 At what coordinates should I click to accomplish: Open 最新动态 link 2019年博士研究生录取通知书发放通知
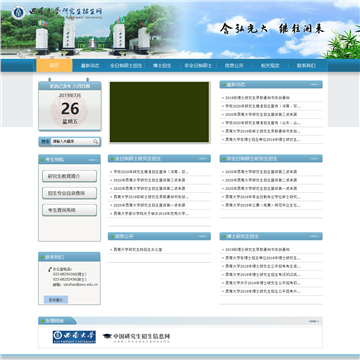[x=257, y=98]
